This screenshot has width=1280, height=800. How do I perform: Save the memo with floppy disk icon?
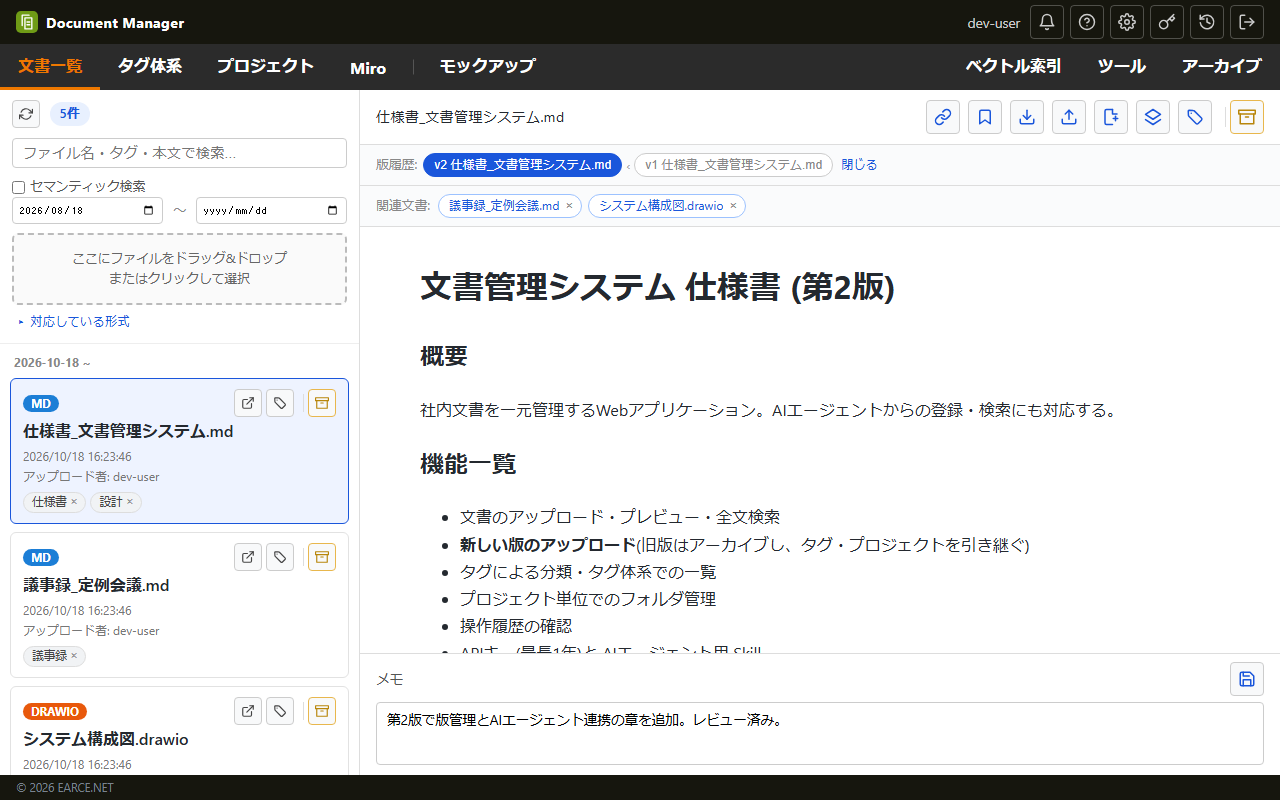[x=1247, y=679]
